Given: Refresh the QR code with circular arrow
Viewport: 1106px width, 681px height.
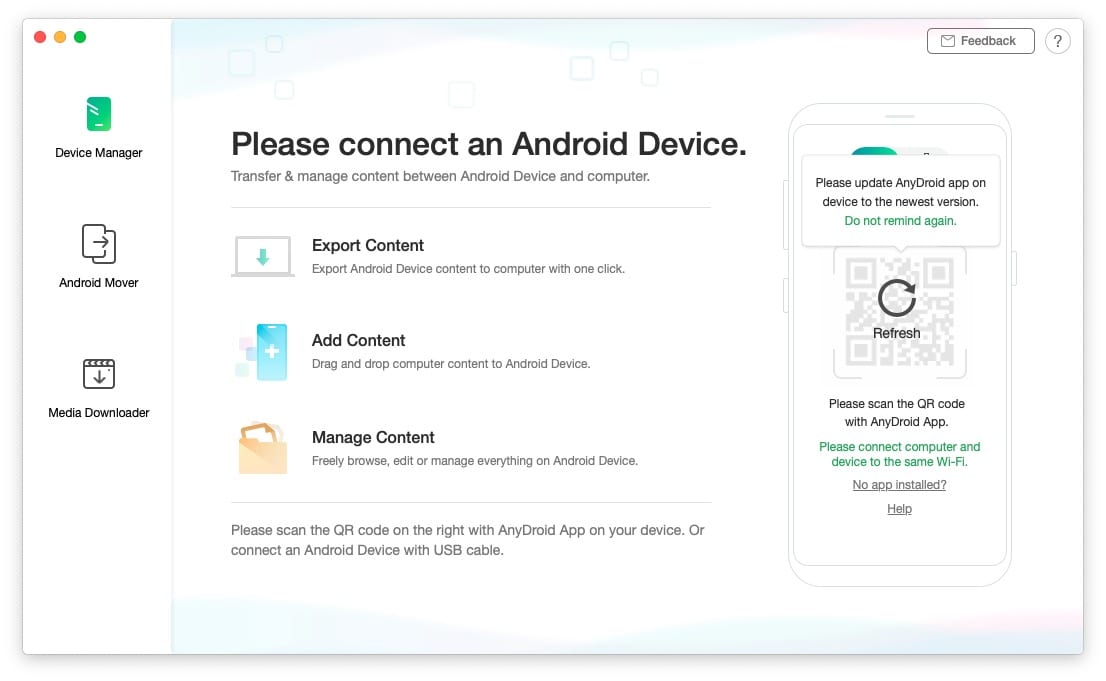Looking at the screenshot, I should 897,298.
